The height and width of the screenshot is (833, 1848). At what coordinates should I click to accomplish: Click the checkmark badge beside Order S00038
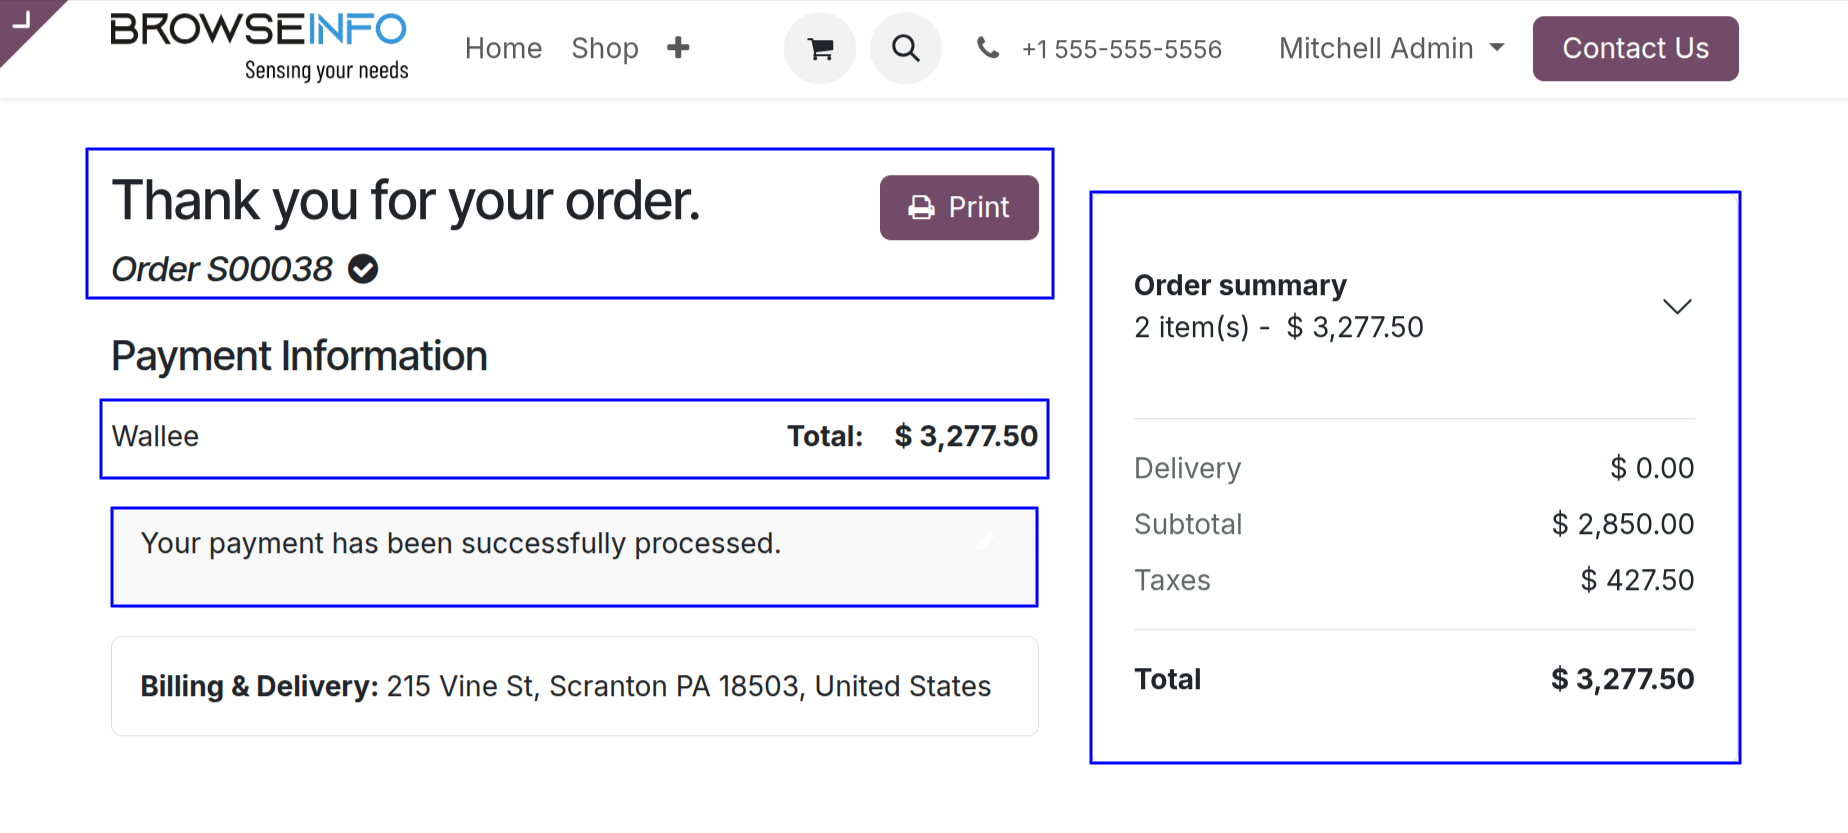[363, 269]
